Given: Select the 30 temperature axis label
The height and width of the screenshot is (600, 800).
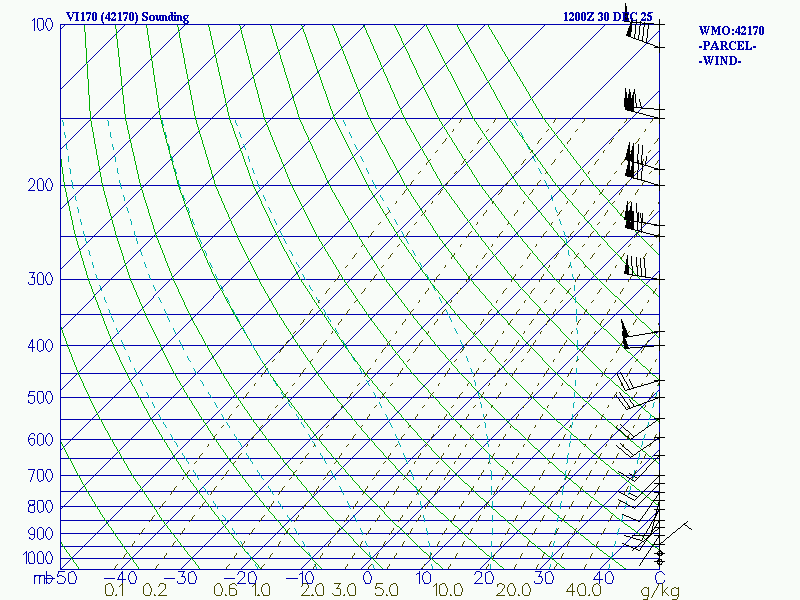Looking at the screenshot, I should point(543,578).
